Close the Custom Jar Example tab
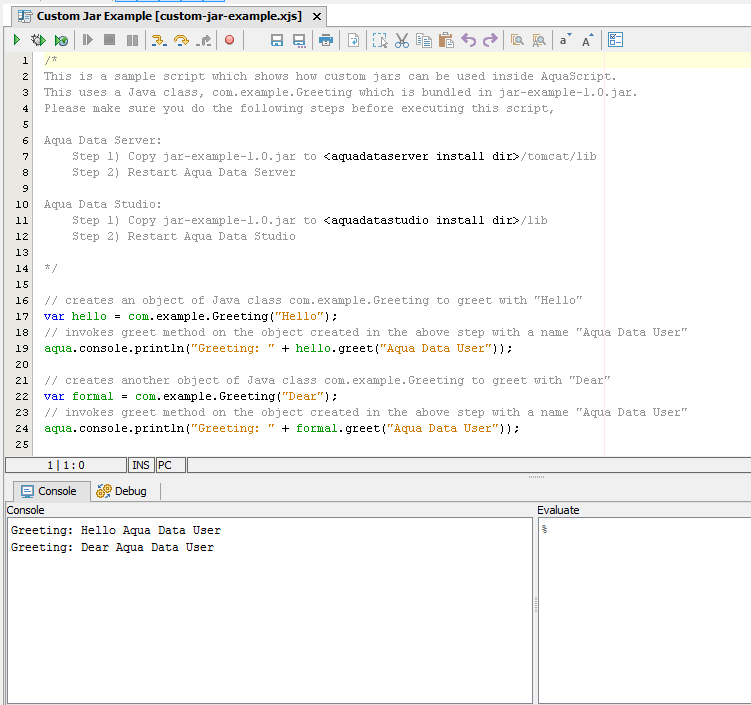The image size is (751, 705). (x=317, y=17)
